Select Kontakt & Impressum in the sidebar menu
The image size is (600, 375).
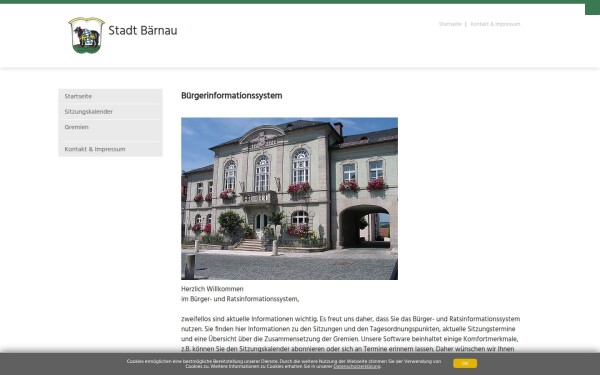(x=110, y=149)
